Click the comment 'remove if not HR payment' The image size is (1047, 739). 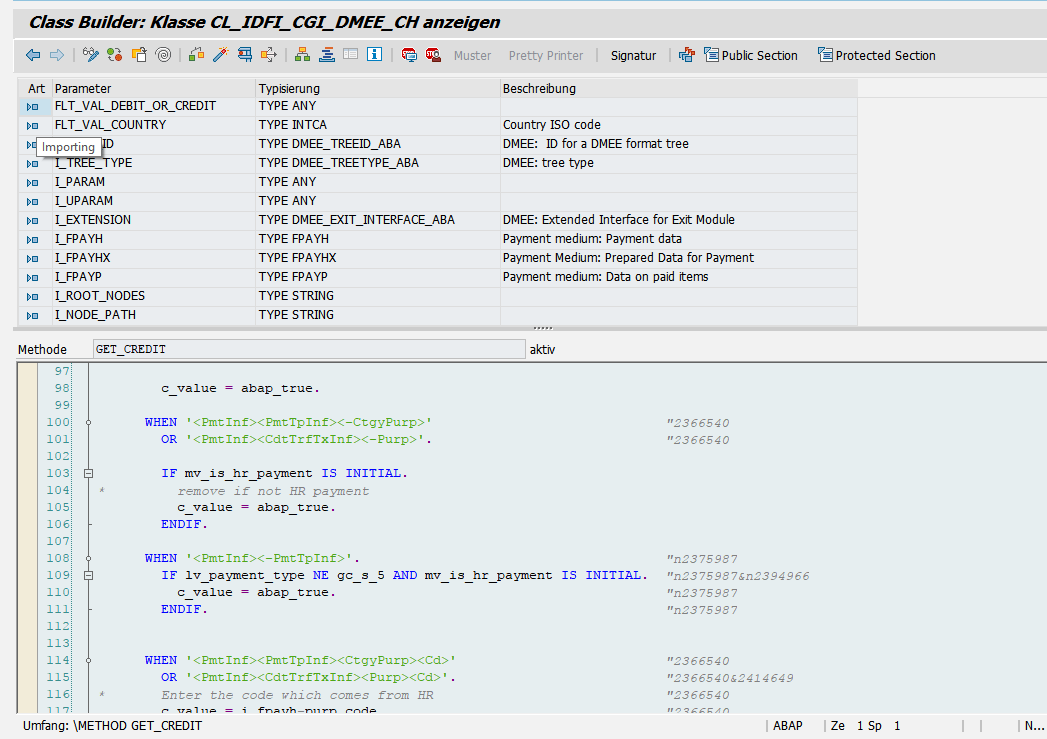[x=273, y=491]
